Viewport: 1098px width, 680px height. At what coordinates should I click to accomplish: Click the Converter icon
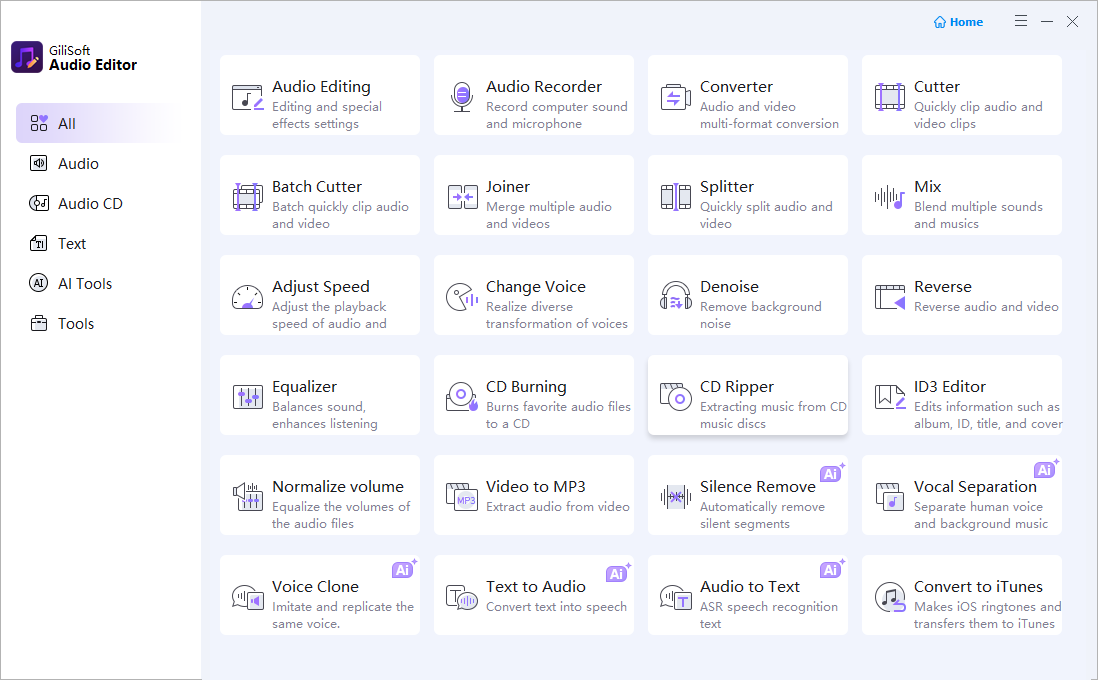(675, 97)
